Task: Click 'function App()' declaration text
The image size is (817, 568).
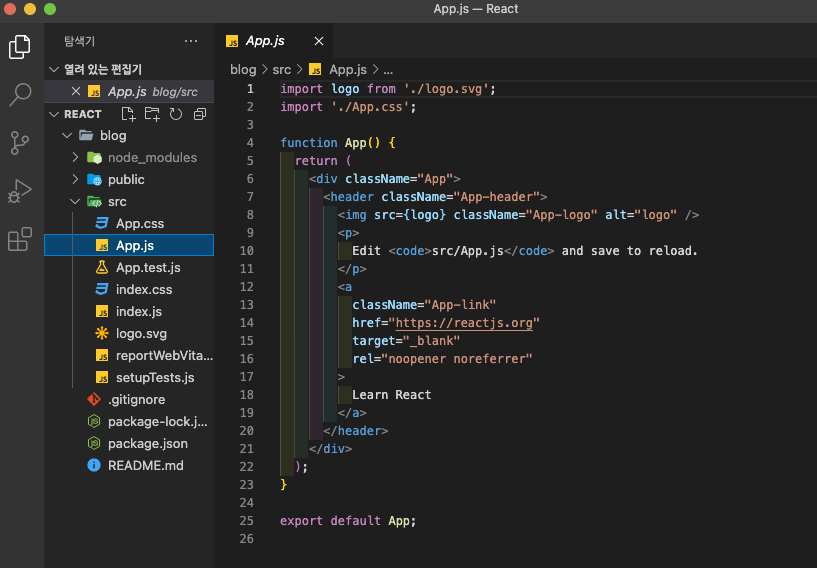Action: 330,143
